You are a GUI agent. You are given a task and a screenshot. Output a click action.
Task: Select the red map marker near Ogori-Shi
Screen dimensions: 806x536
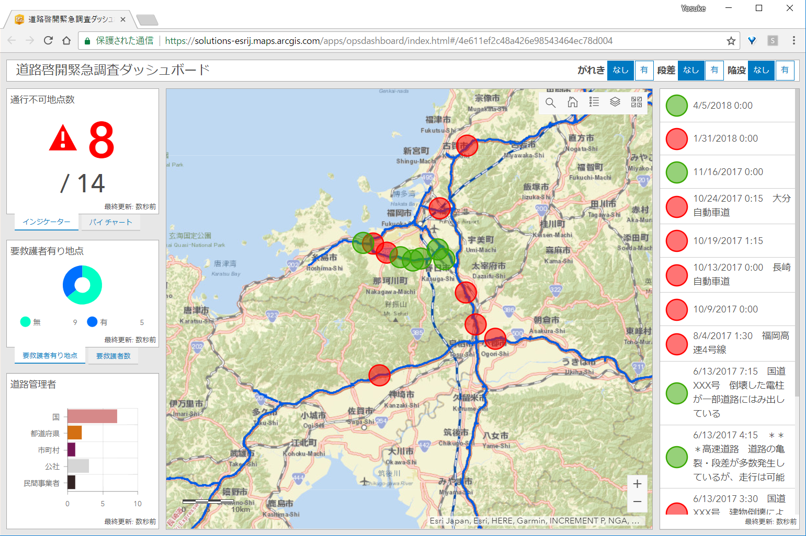[495, 338]
